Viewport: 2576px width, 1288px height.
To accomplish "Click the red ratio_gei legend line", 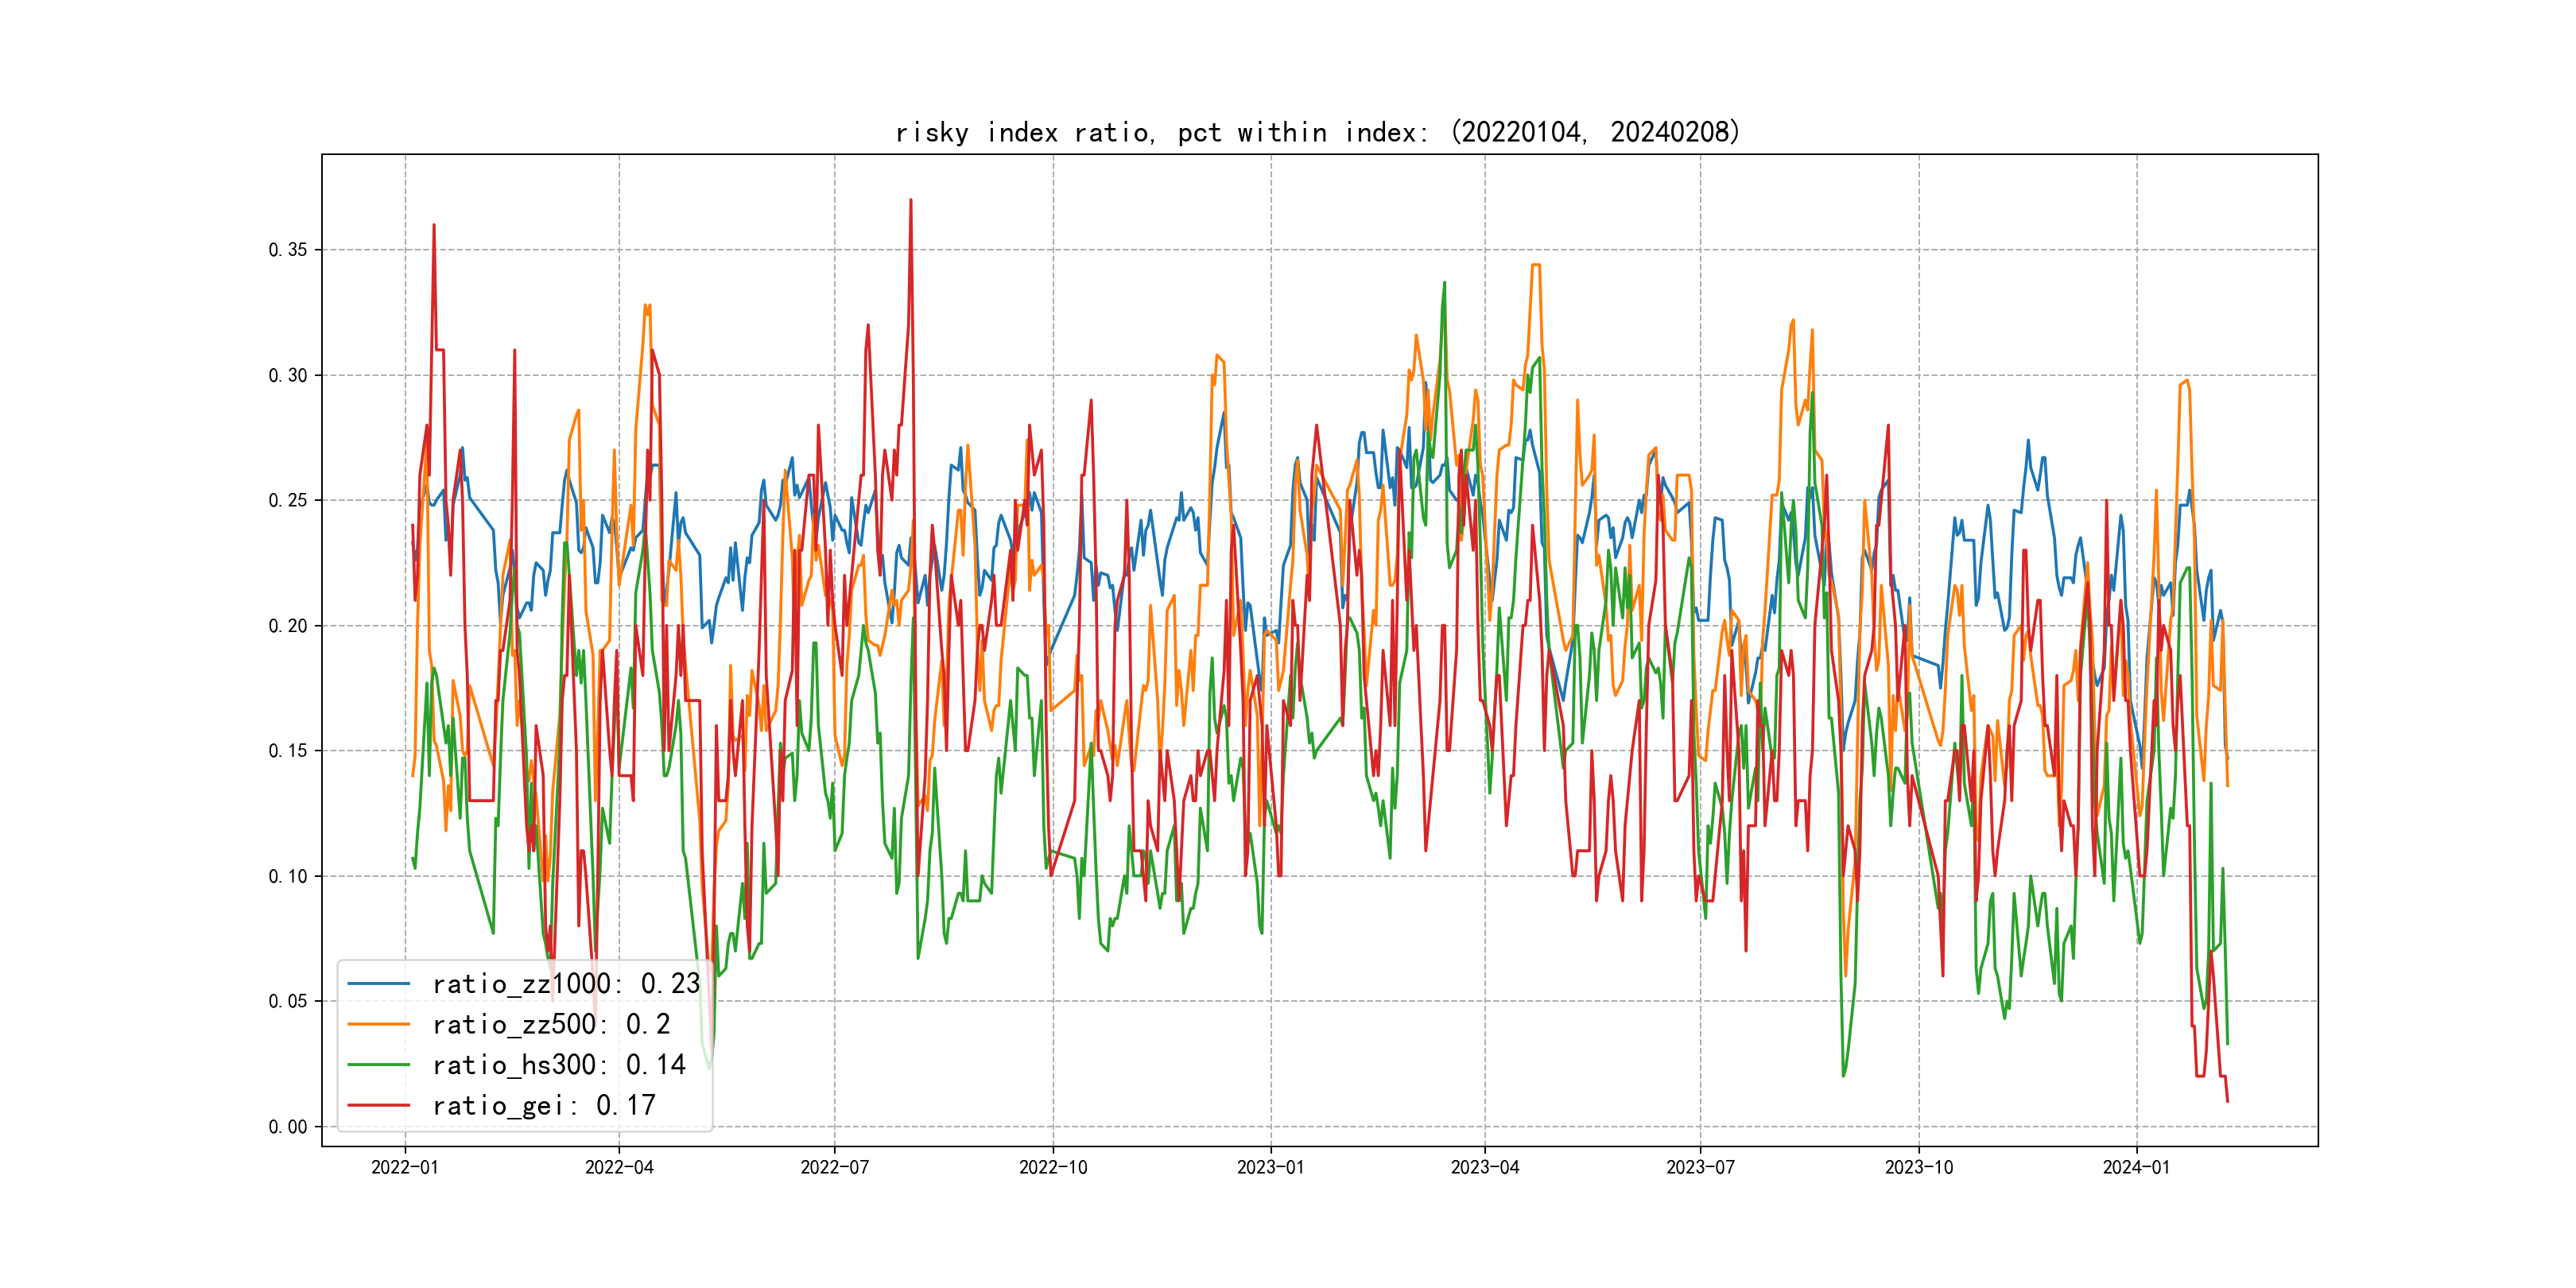I will pyautogui.click(x=378, y=1105).
